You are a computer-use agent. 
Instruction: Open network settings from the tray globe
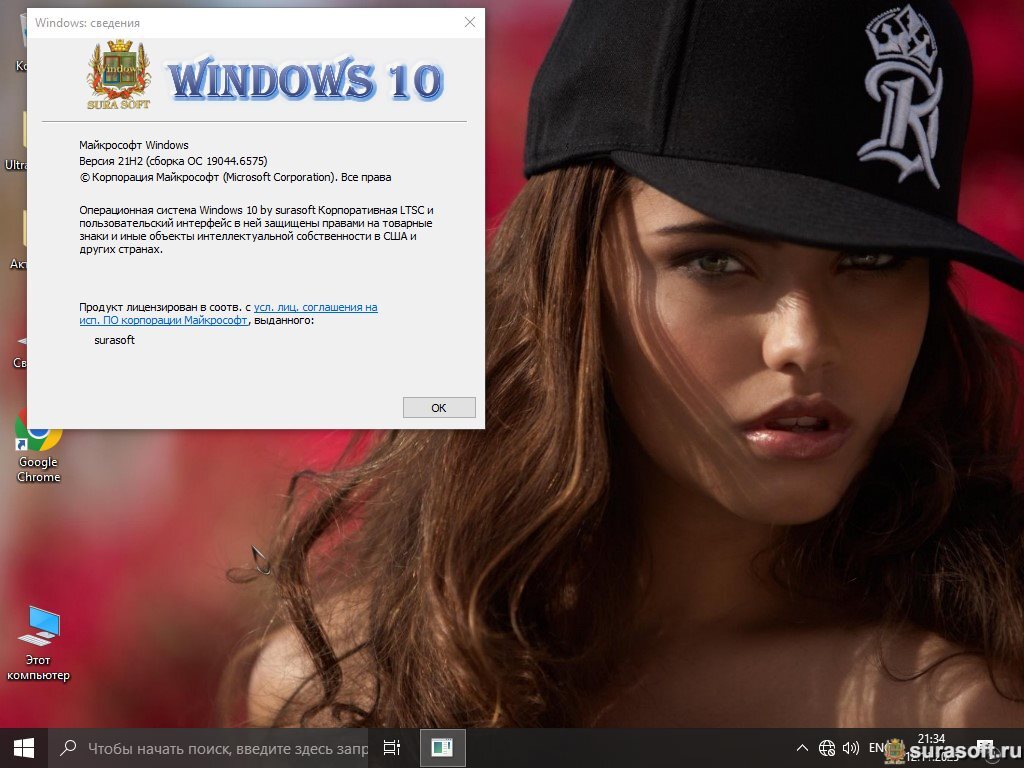pyautogui.click(x=827, y=748)
